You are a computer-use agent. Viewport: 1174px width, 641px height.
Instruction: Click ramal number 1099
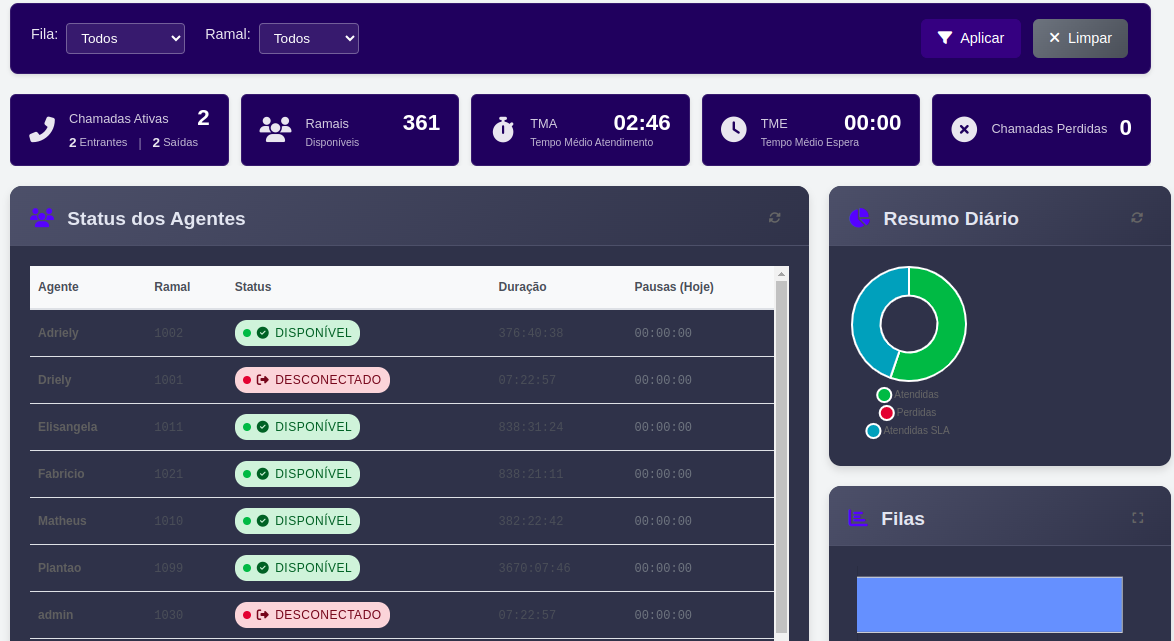(x=168, y=568)
